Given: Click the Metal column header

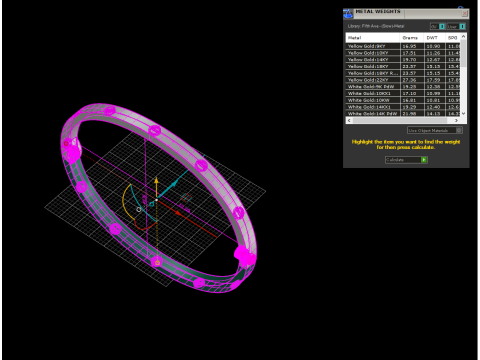Looking at the screenshot, I should click(373, 38).
